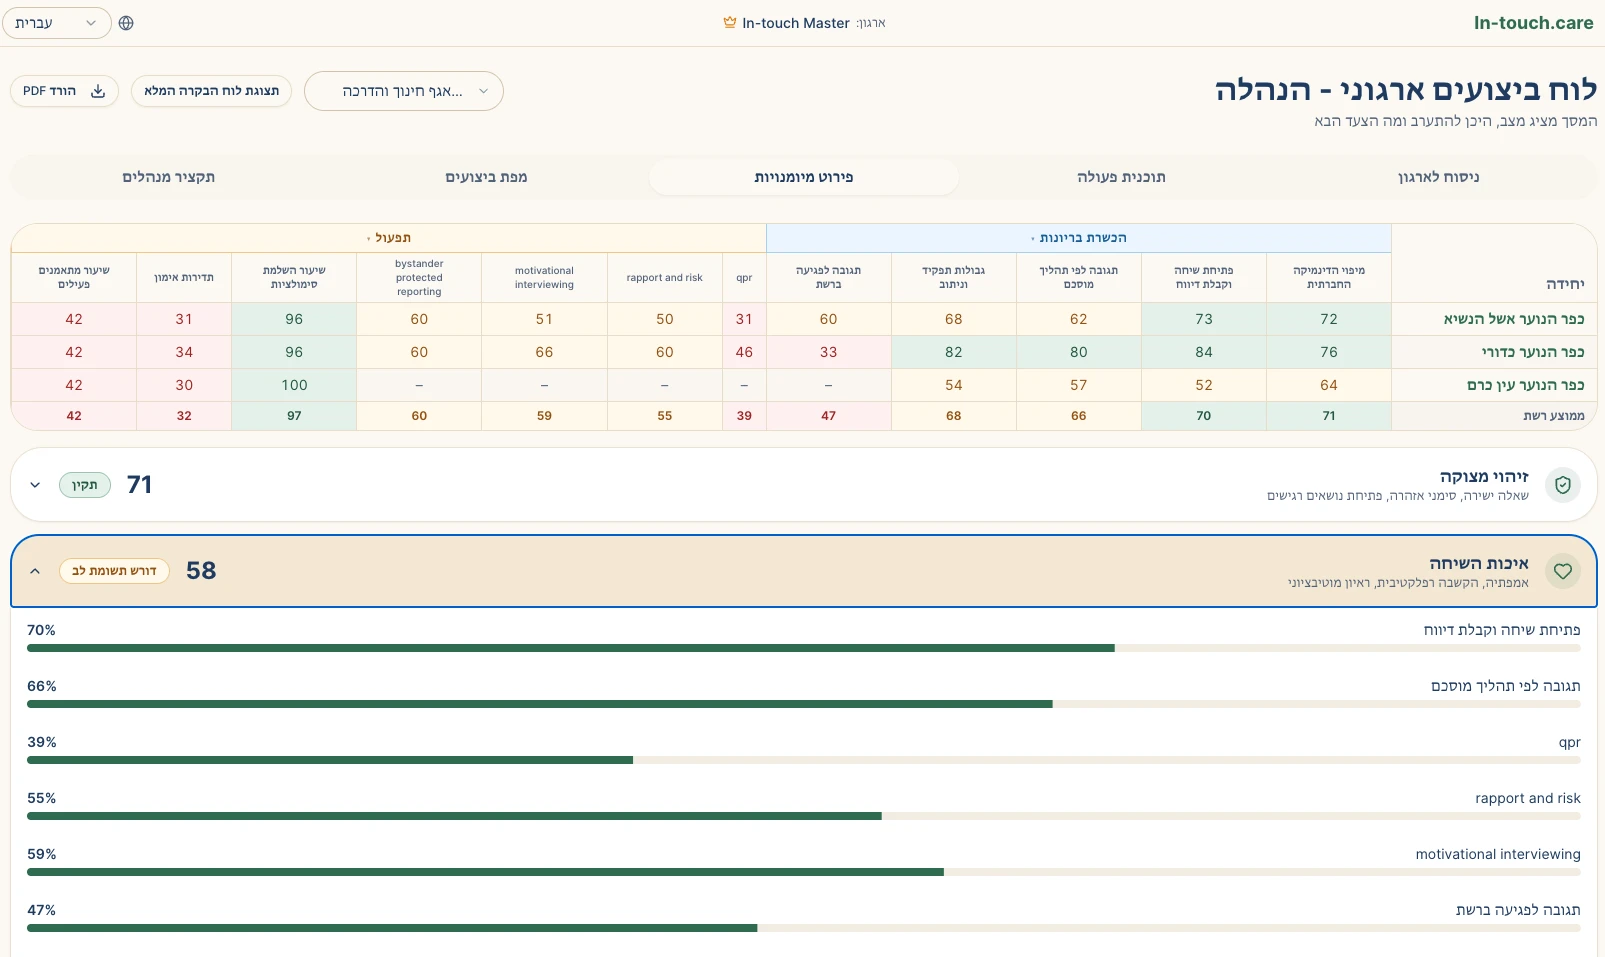Open the עברית language dropdown
Viewport: 1605px width, 957px height.
coord(57,23)
